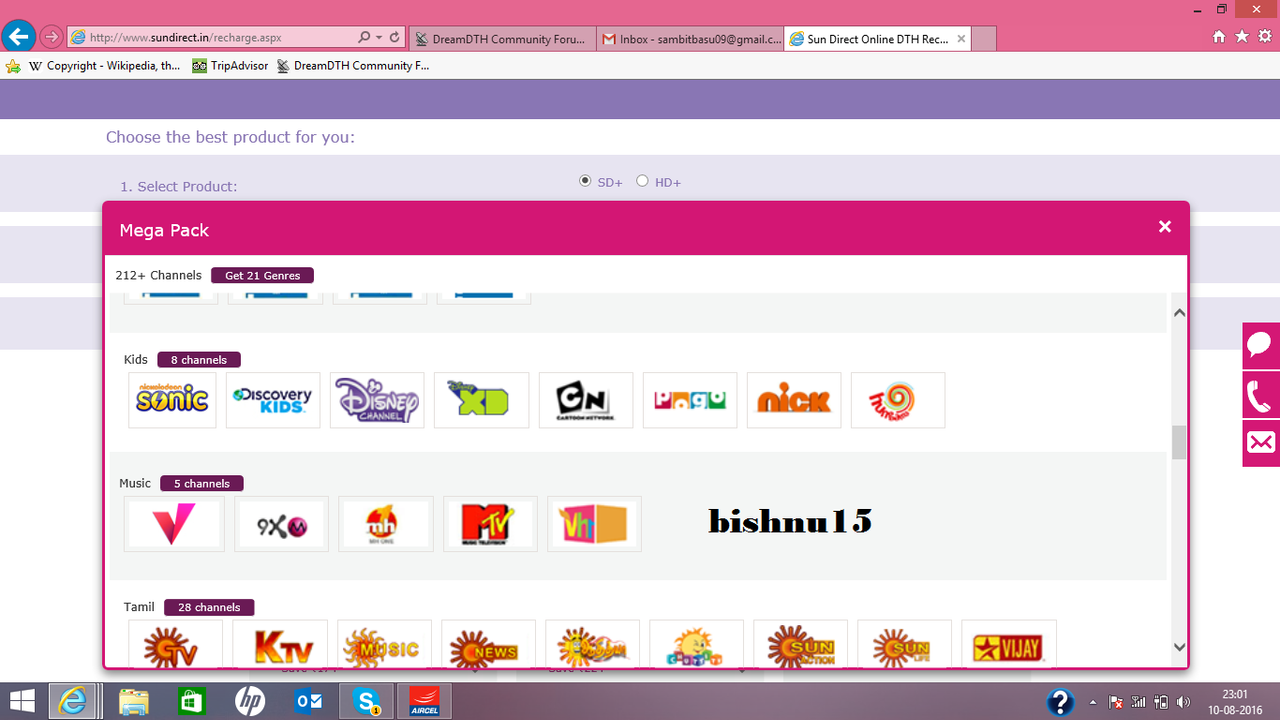Click the Mega Pack list scroll-up arrow

pos(1179,312)
